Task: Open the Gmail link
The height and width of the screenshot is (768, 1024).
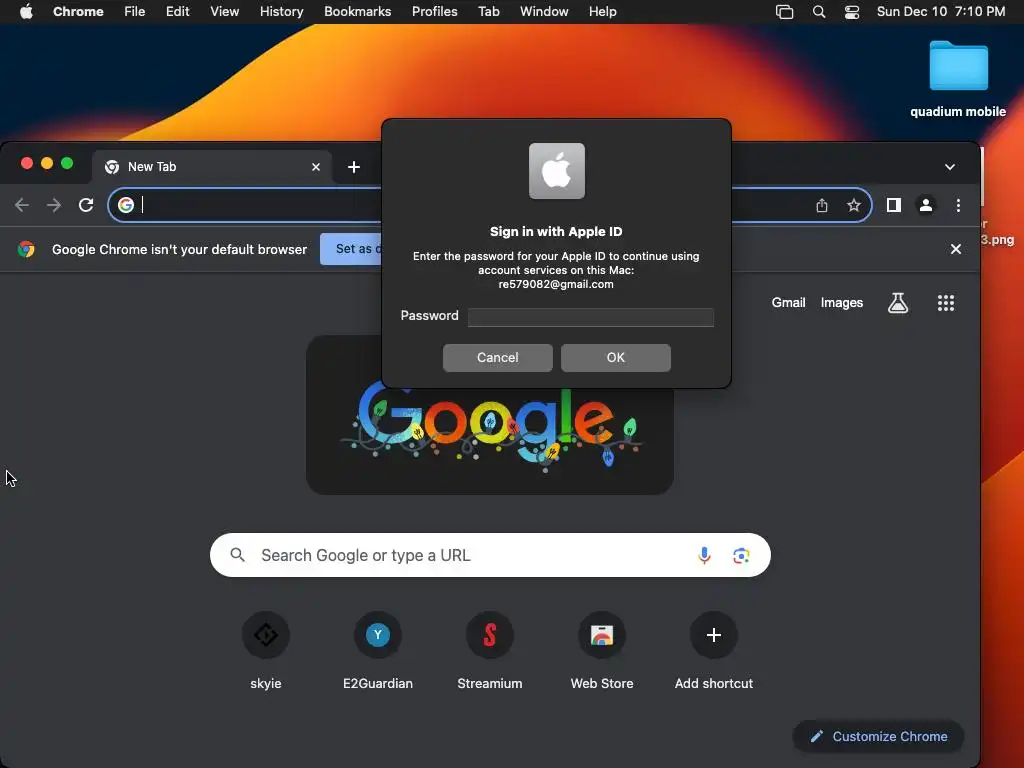Action: [788, 302]
